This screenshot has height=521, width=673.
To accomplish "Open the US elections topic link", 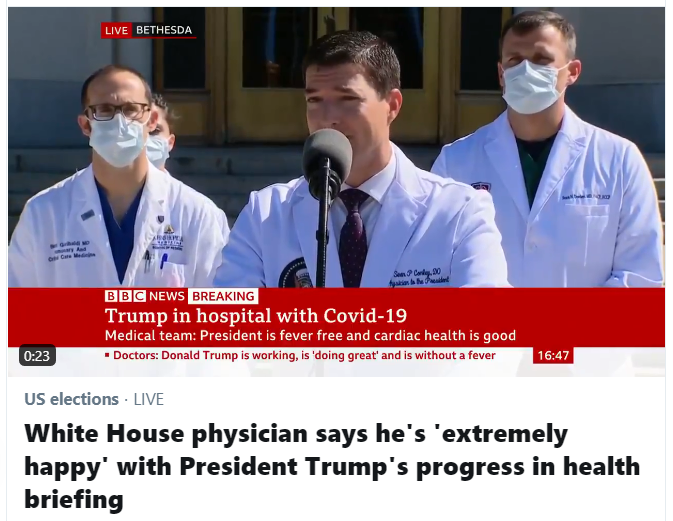I will (71, 399).
